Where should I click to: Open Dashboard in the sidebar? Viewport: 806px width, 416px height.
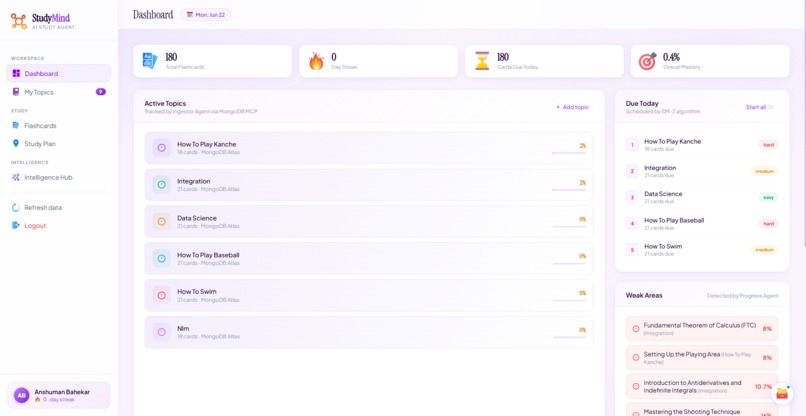59,74
